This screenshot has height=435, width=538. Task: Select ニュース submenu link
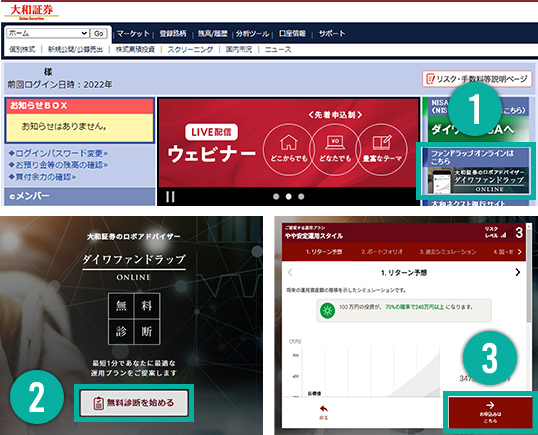point(278,49)
